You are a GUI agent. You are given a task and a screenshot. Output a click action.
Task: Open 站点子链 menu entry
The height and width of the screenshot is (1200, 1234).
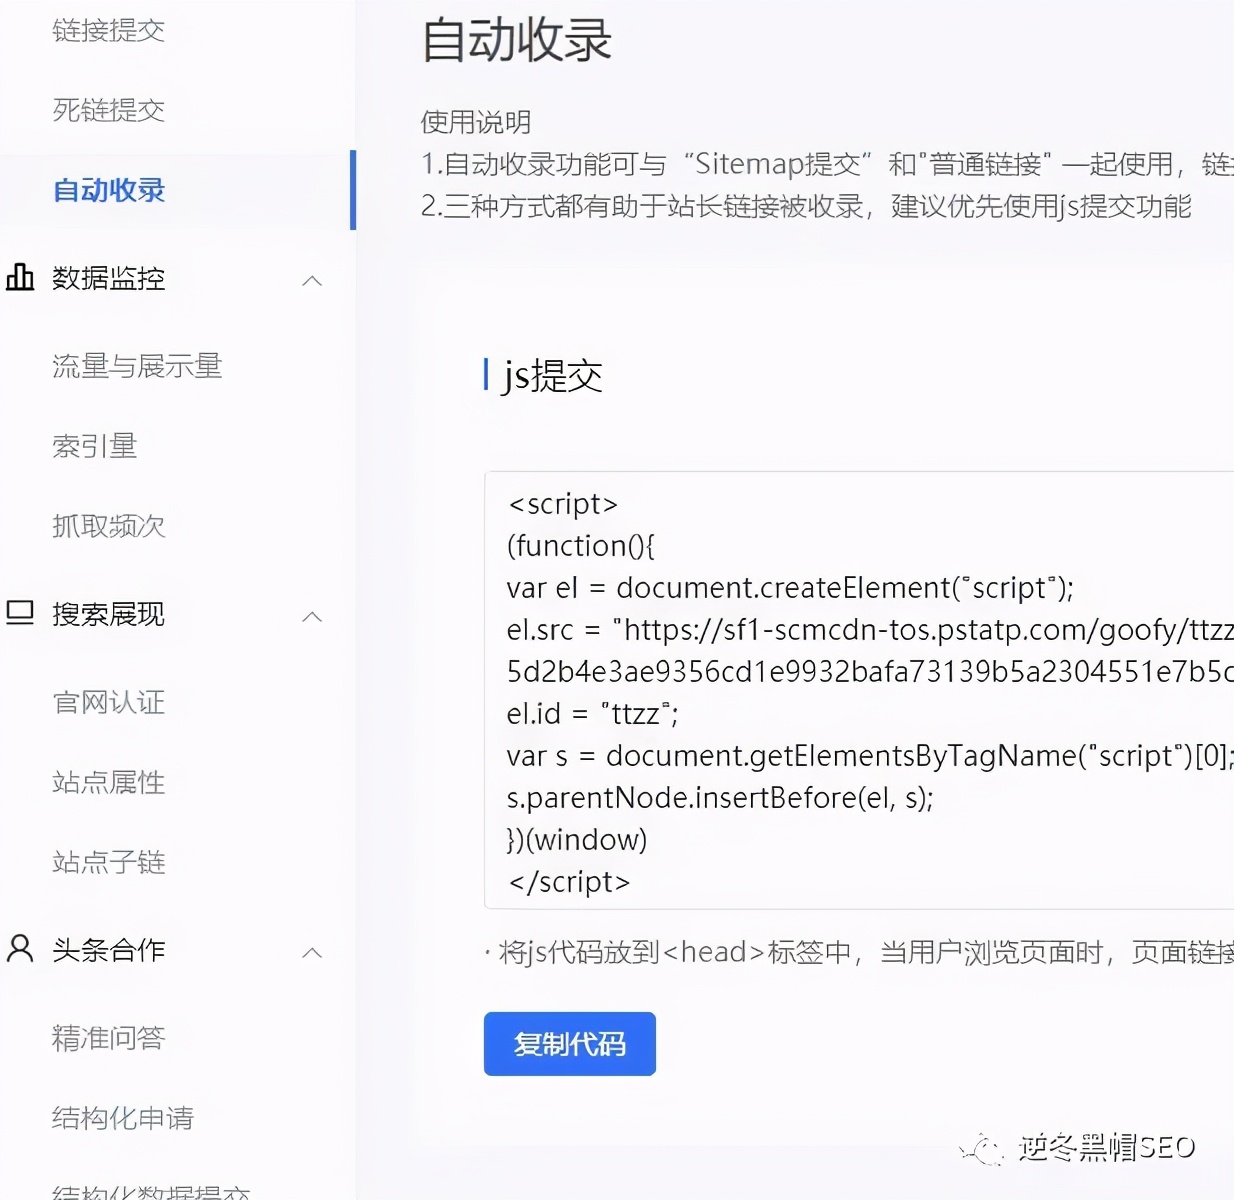[x=108, y=862]
